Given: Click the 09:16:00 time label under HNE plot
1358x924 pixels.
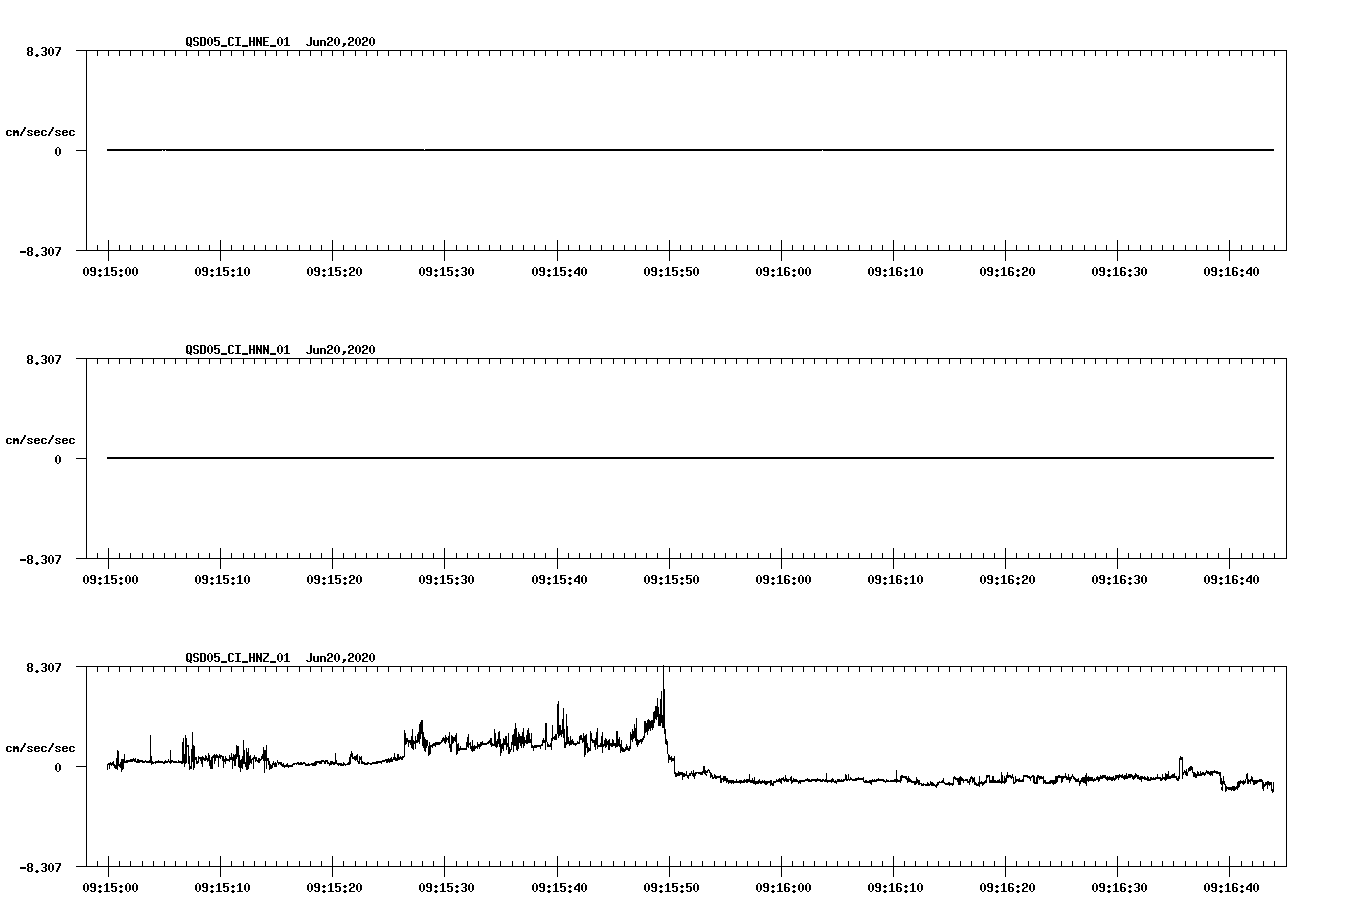Looking at the screenshot, I should click(x=781, y=271).
